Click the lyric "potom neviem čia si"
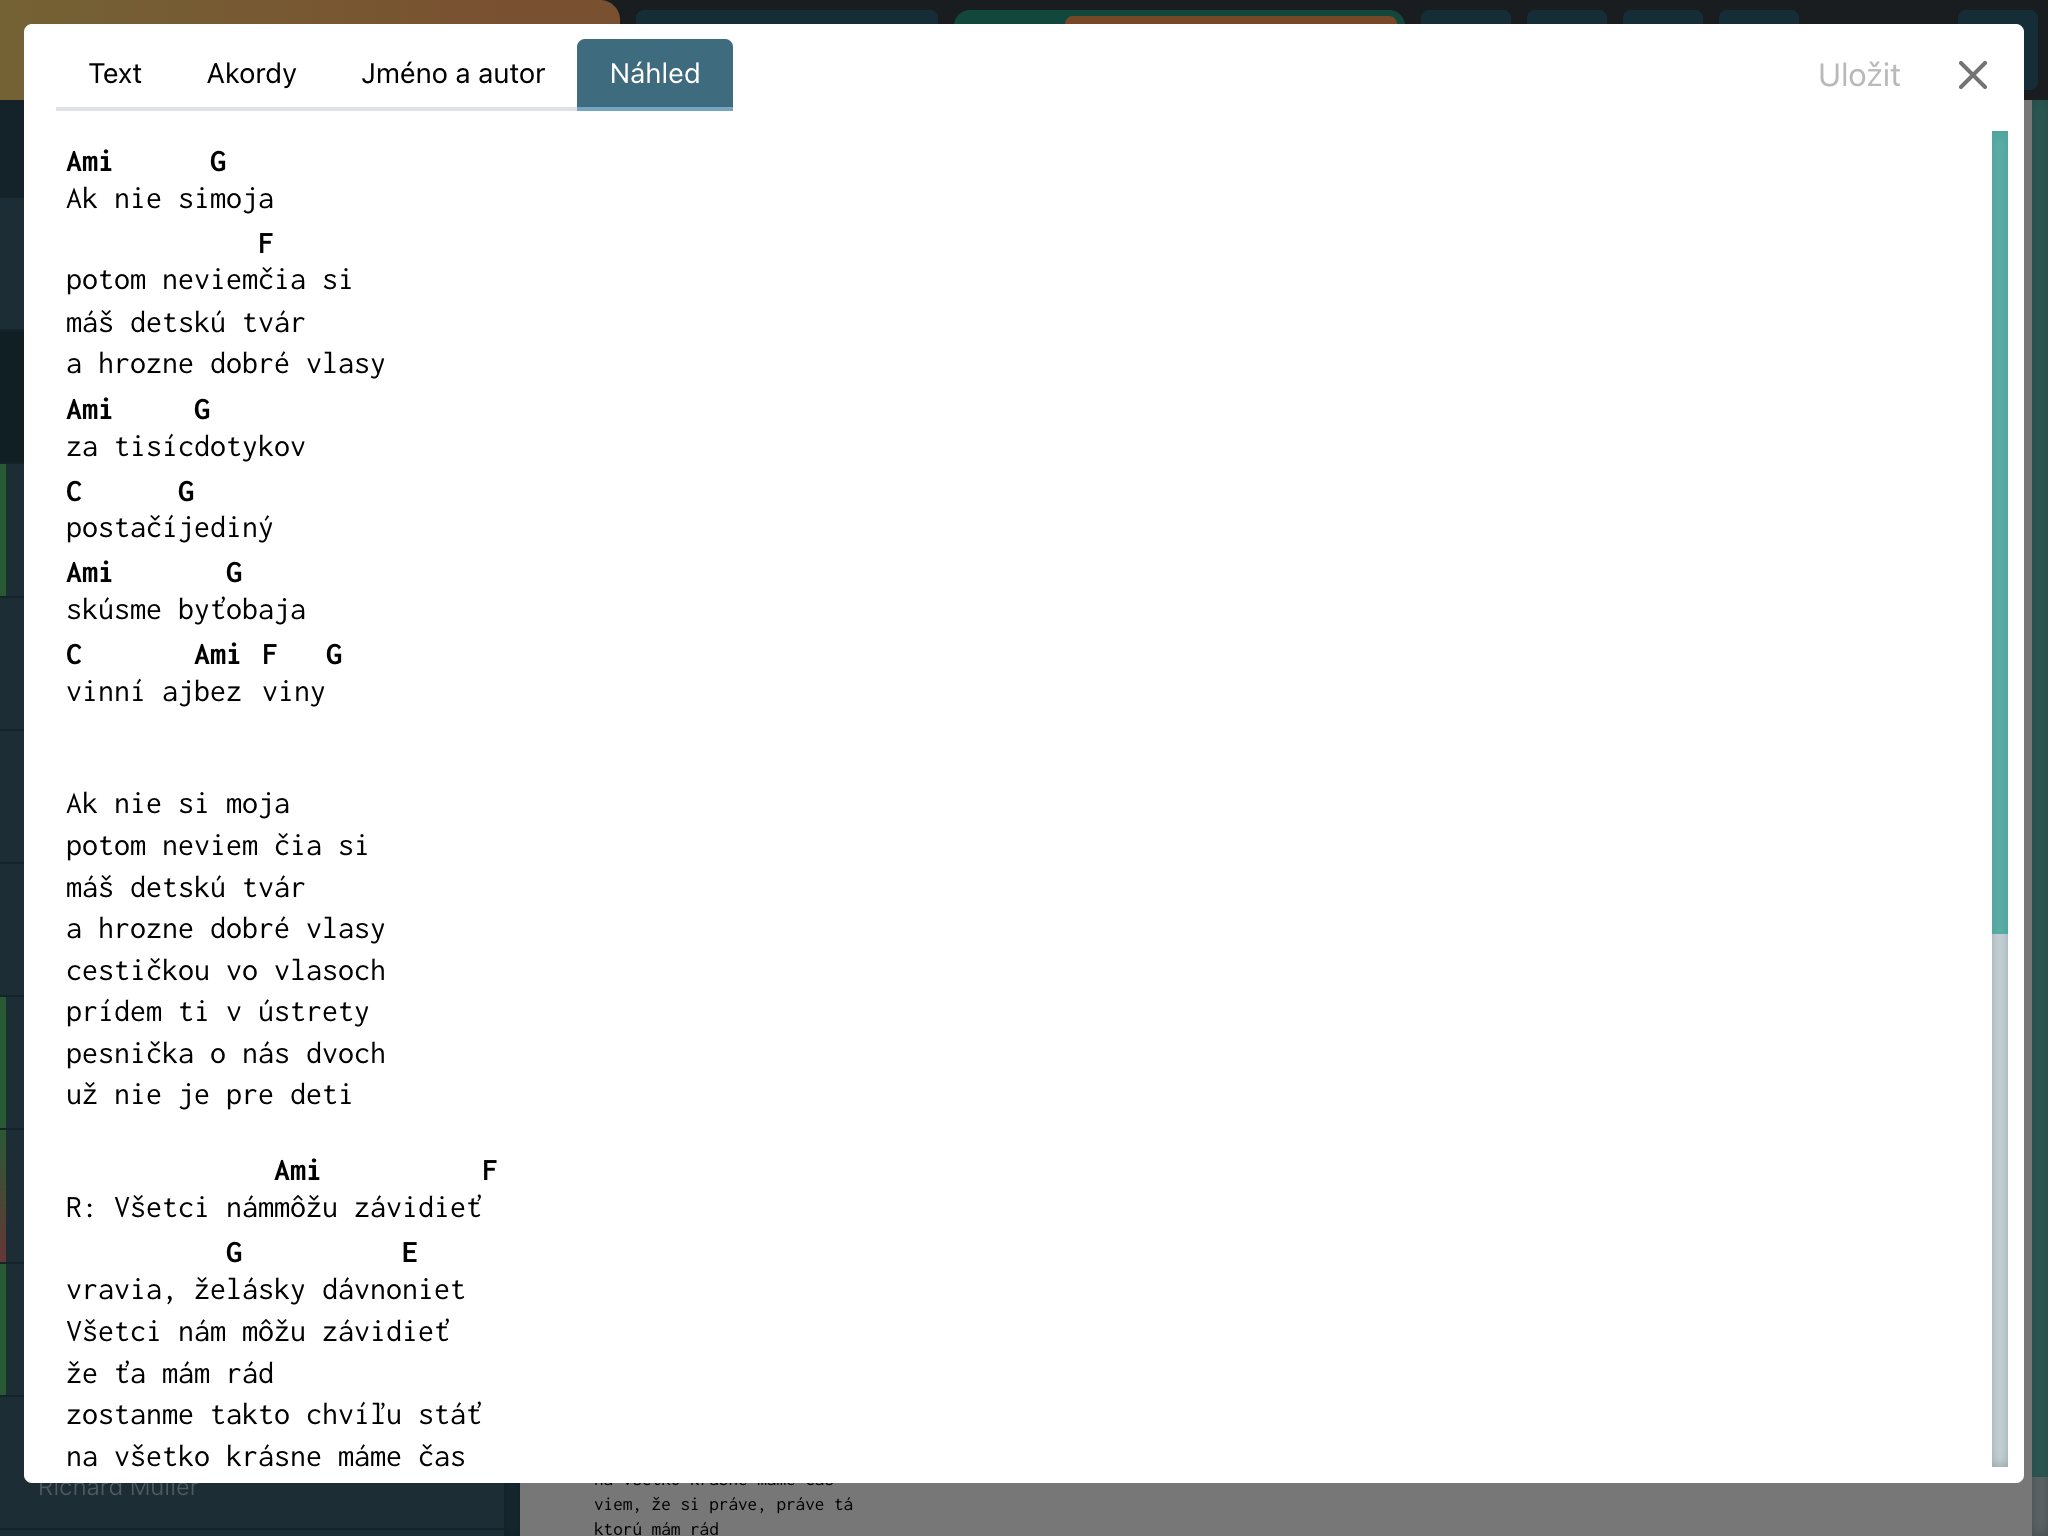This screenshot has height=1536, width=2048. pos(217,846)
